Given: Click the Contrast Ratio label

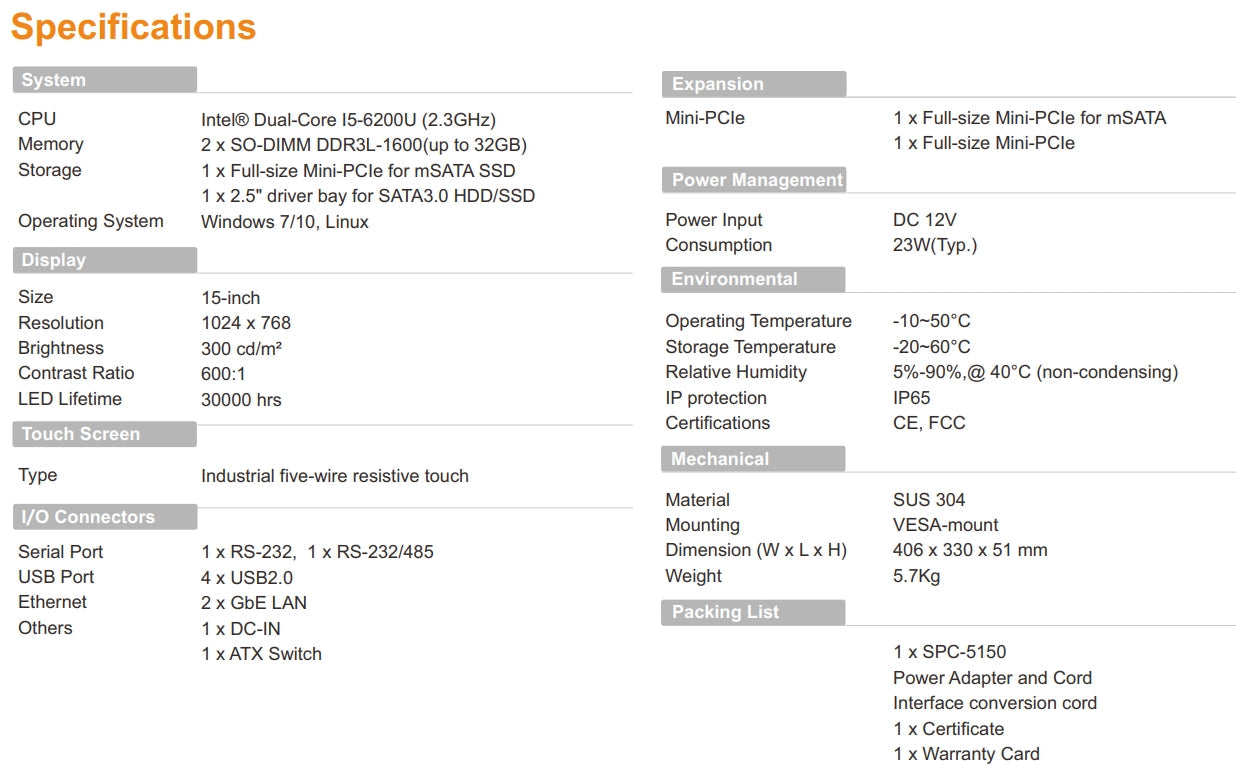Looking at the screenshot, I should 76,373.
